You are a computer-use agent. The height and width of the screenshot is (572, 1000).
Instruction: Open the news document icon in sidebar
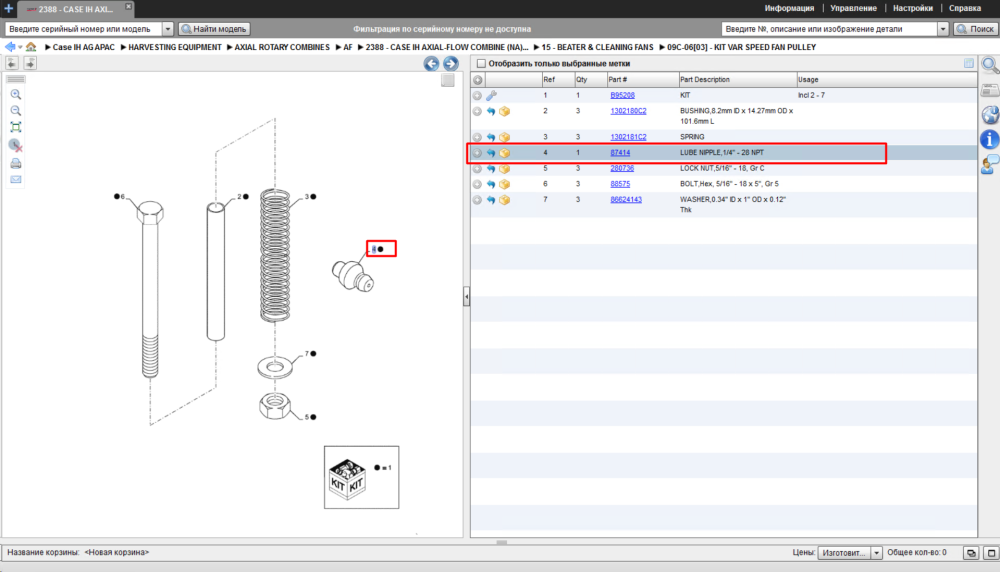(x=989, y=91)
